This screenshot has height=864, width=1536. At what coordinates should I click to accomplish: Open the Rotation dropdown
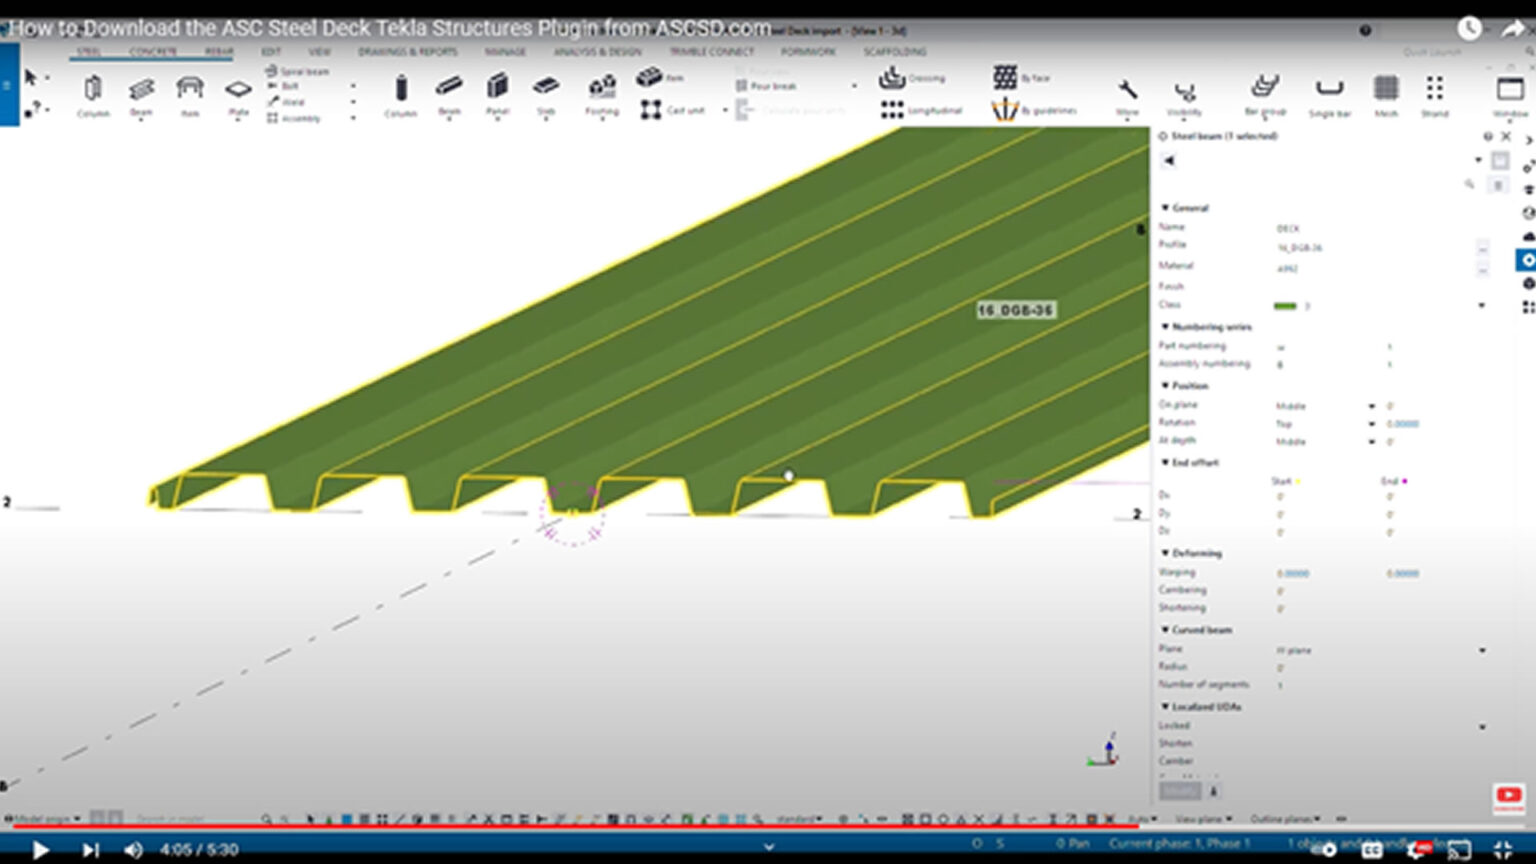pyautogui.click(x=1372, y=424)
